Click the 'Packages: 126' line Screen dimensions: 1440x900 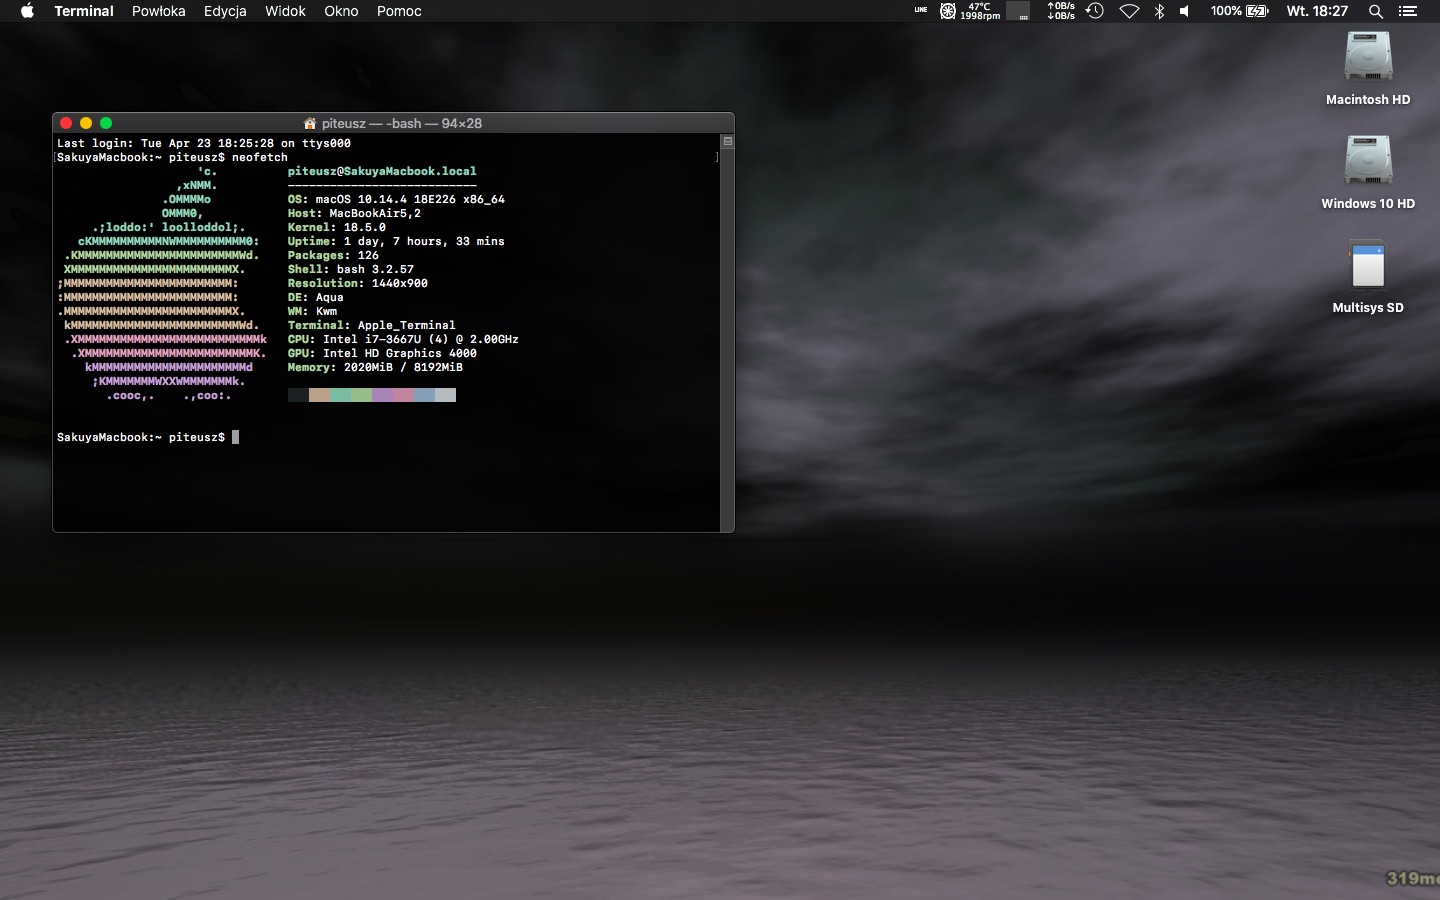click(x=333, y=255)
